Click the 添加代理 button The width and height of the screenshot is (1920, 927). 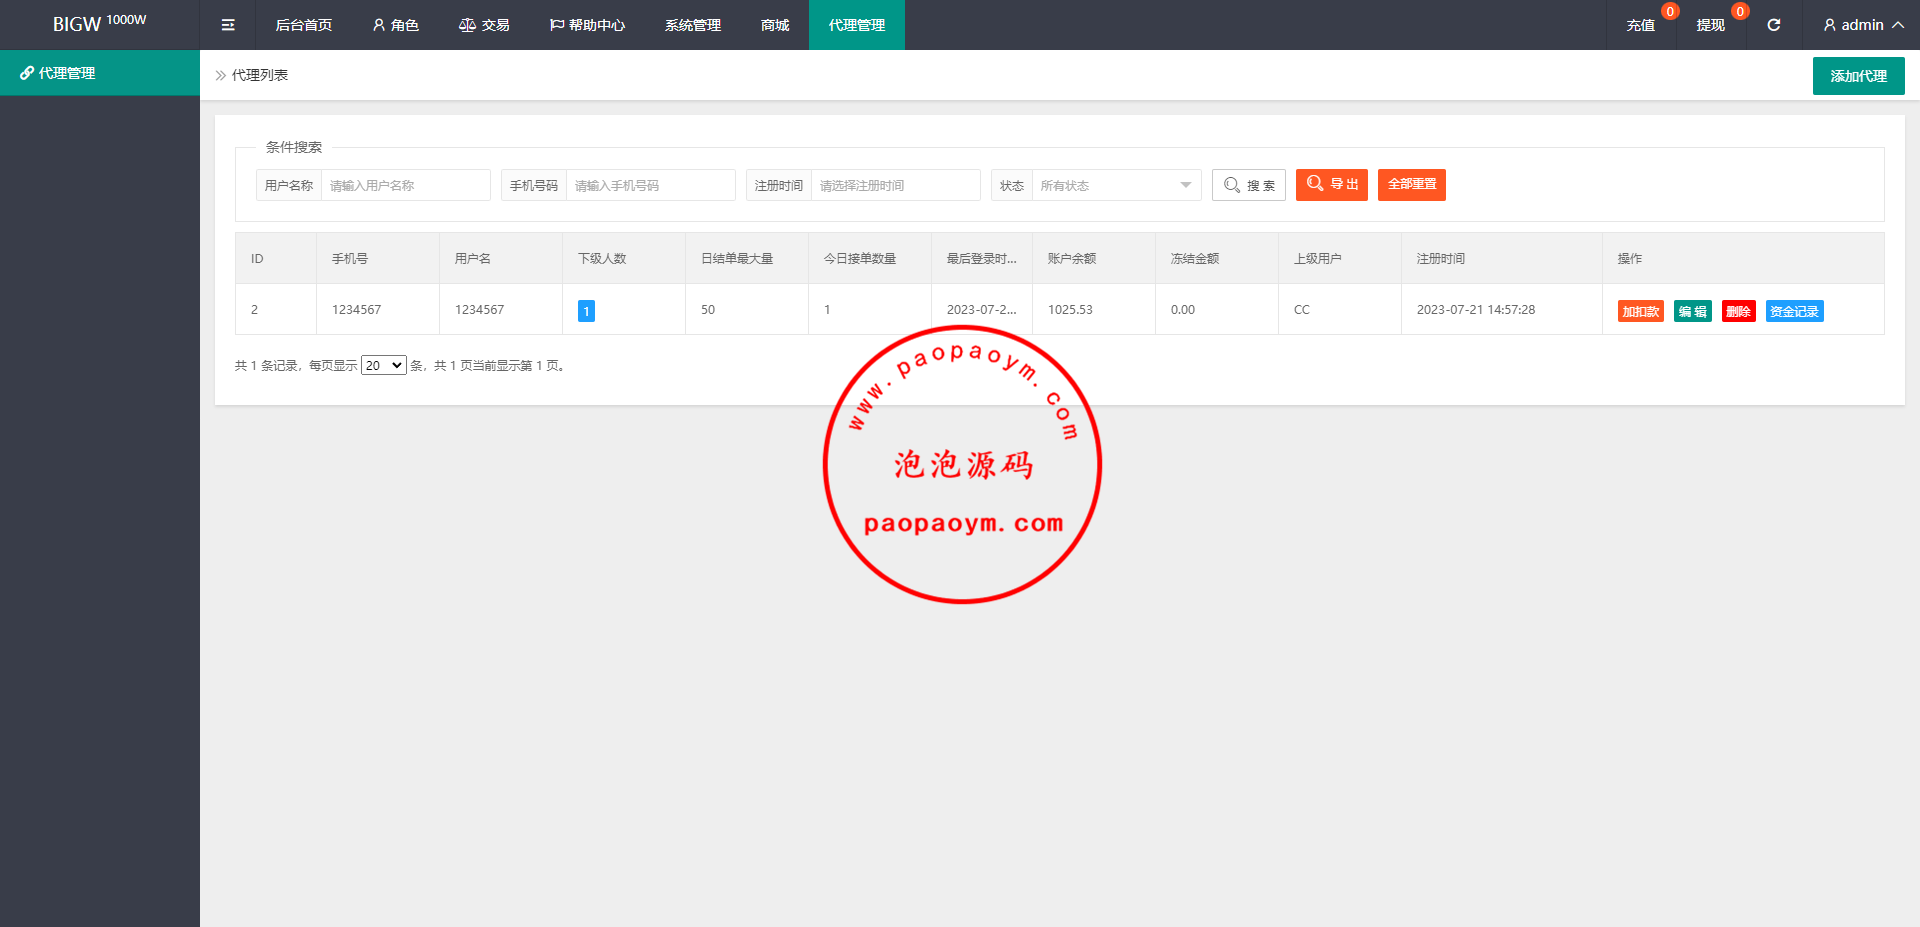click(1858, 76)
